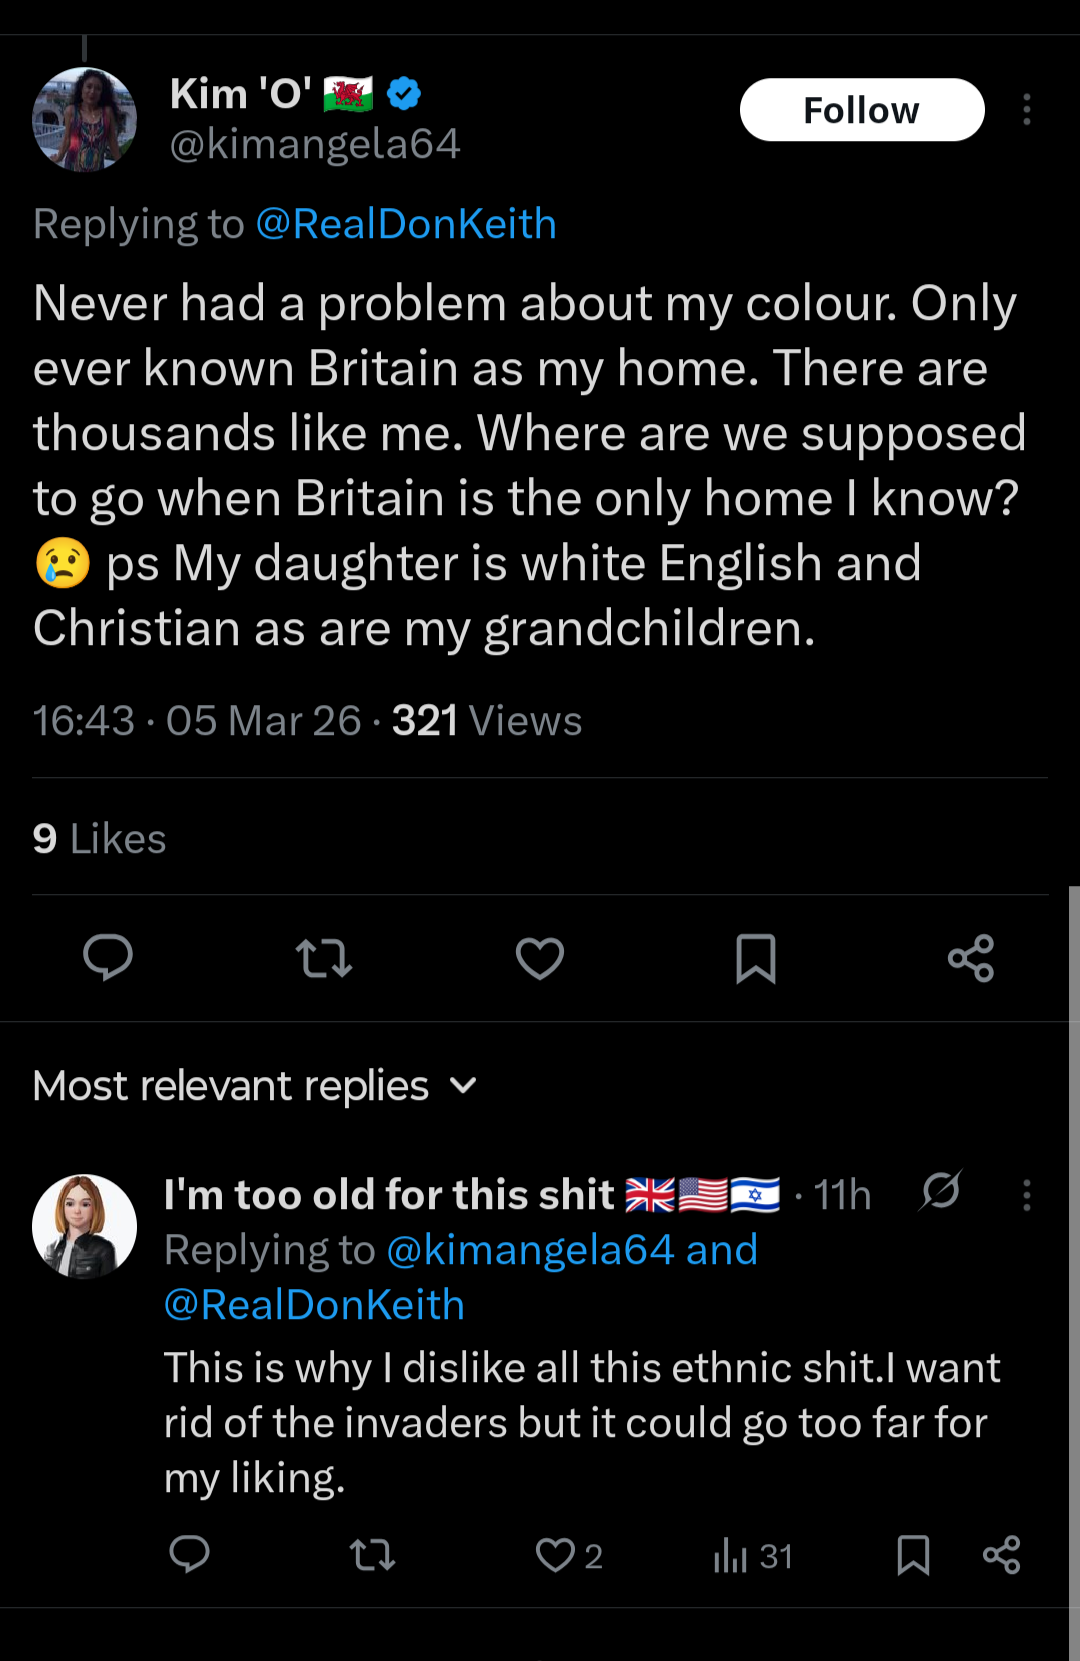Bookmark the reply comment

click(x=913, y=1555)
